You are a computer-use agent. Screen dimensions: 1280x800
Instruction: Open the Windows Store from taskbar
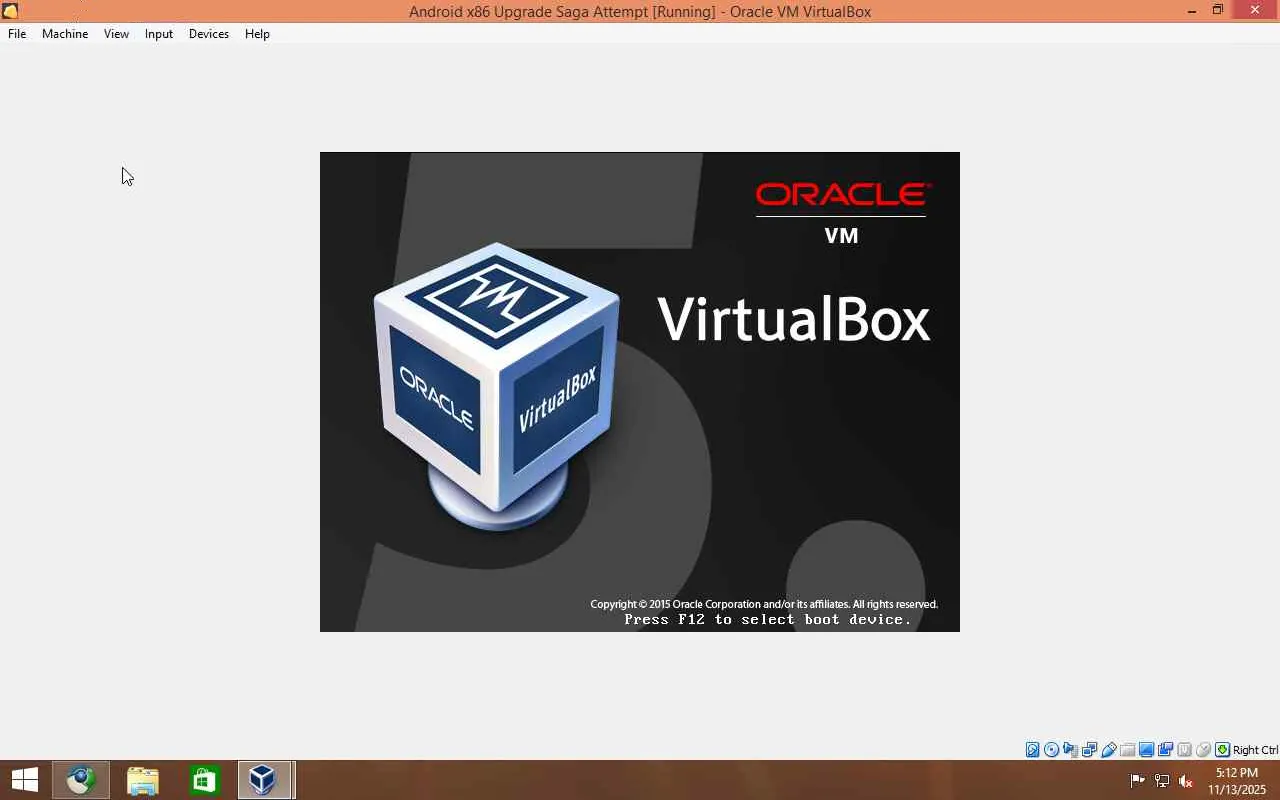pyautogui.click(x=204, y=780)
